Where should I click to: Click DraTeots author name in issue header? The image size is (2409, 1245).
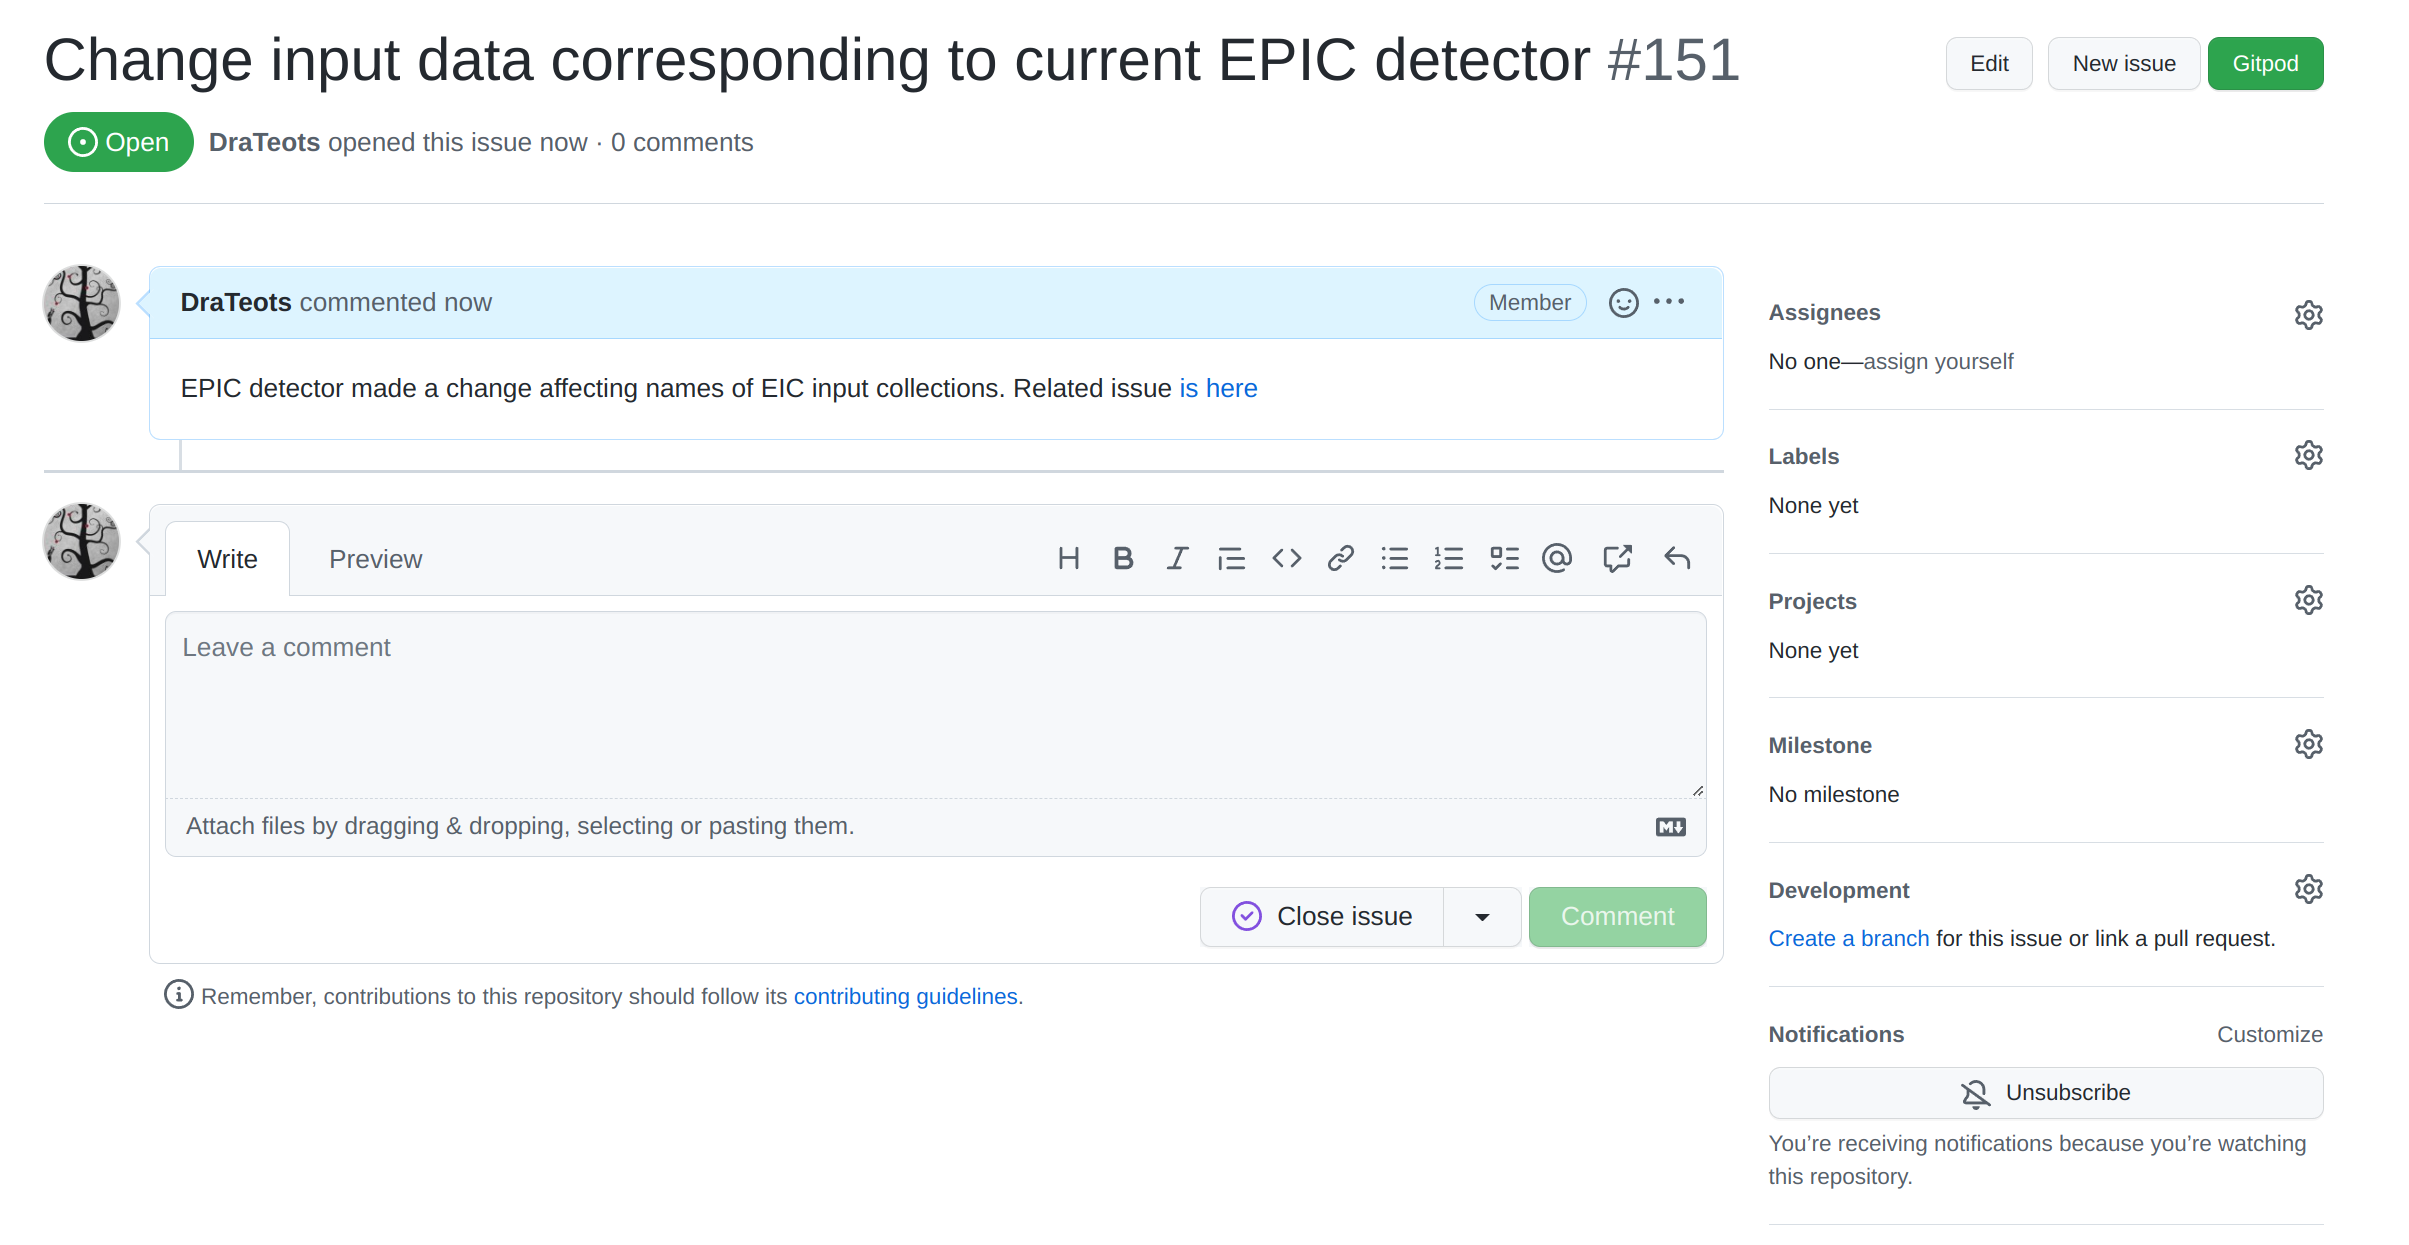coord(264,142)
